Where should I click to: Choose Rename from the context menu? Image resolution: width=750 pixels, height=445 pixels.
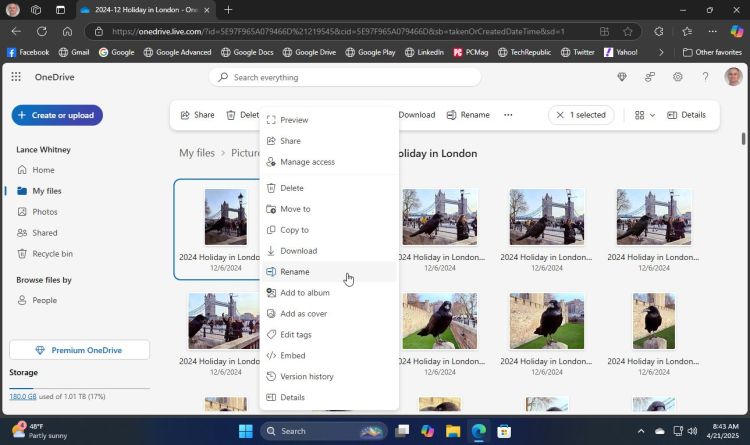click(294, 272)
